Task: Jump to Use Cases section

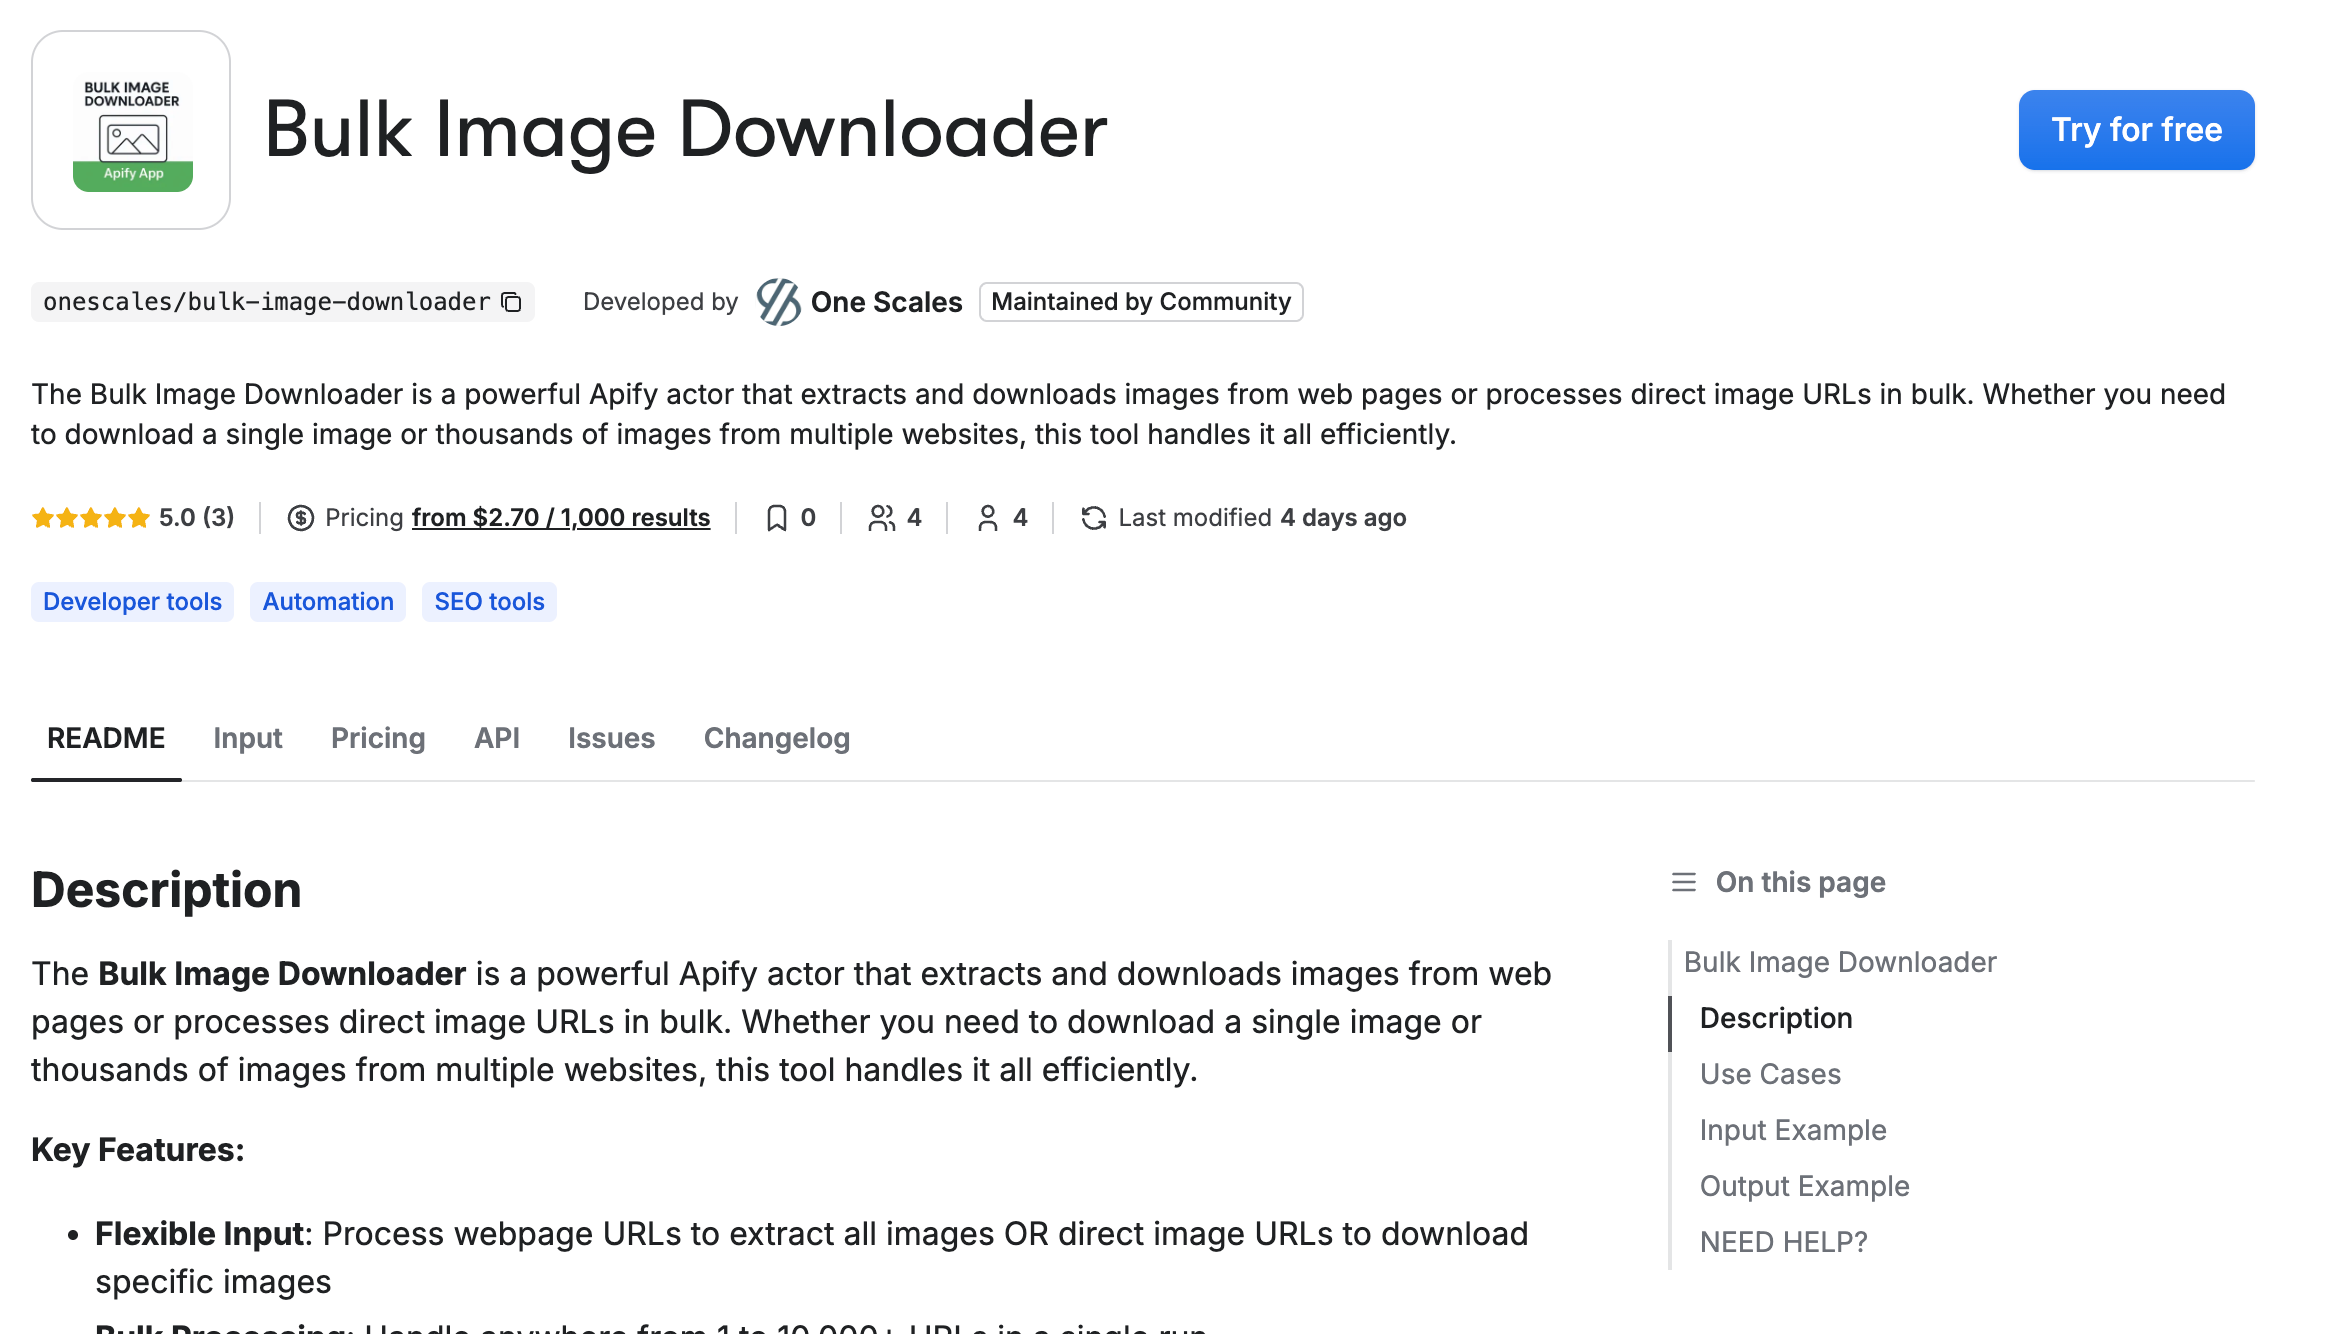Action: pos(1770,1074)
